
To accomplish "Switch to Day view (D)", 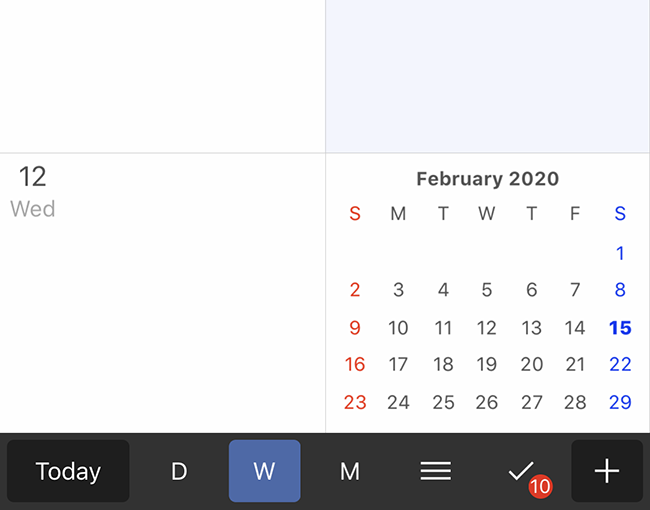I will coord(179,471).
